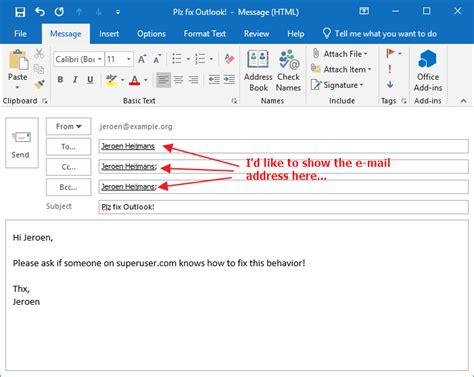The width and height of the screenshot is (474, 377).
Task: Go to the next item with the down arrow
Action: (99, 12)
